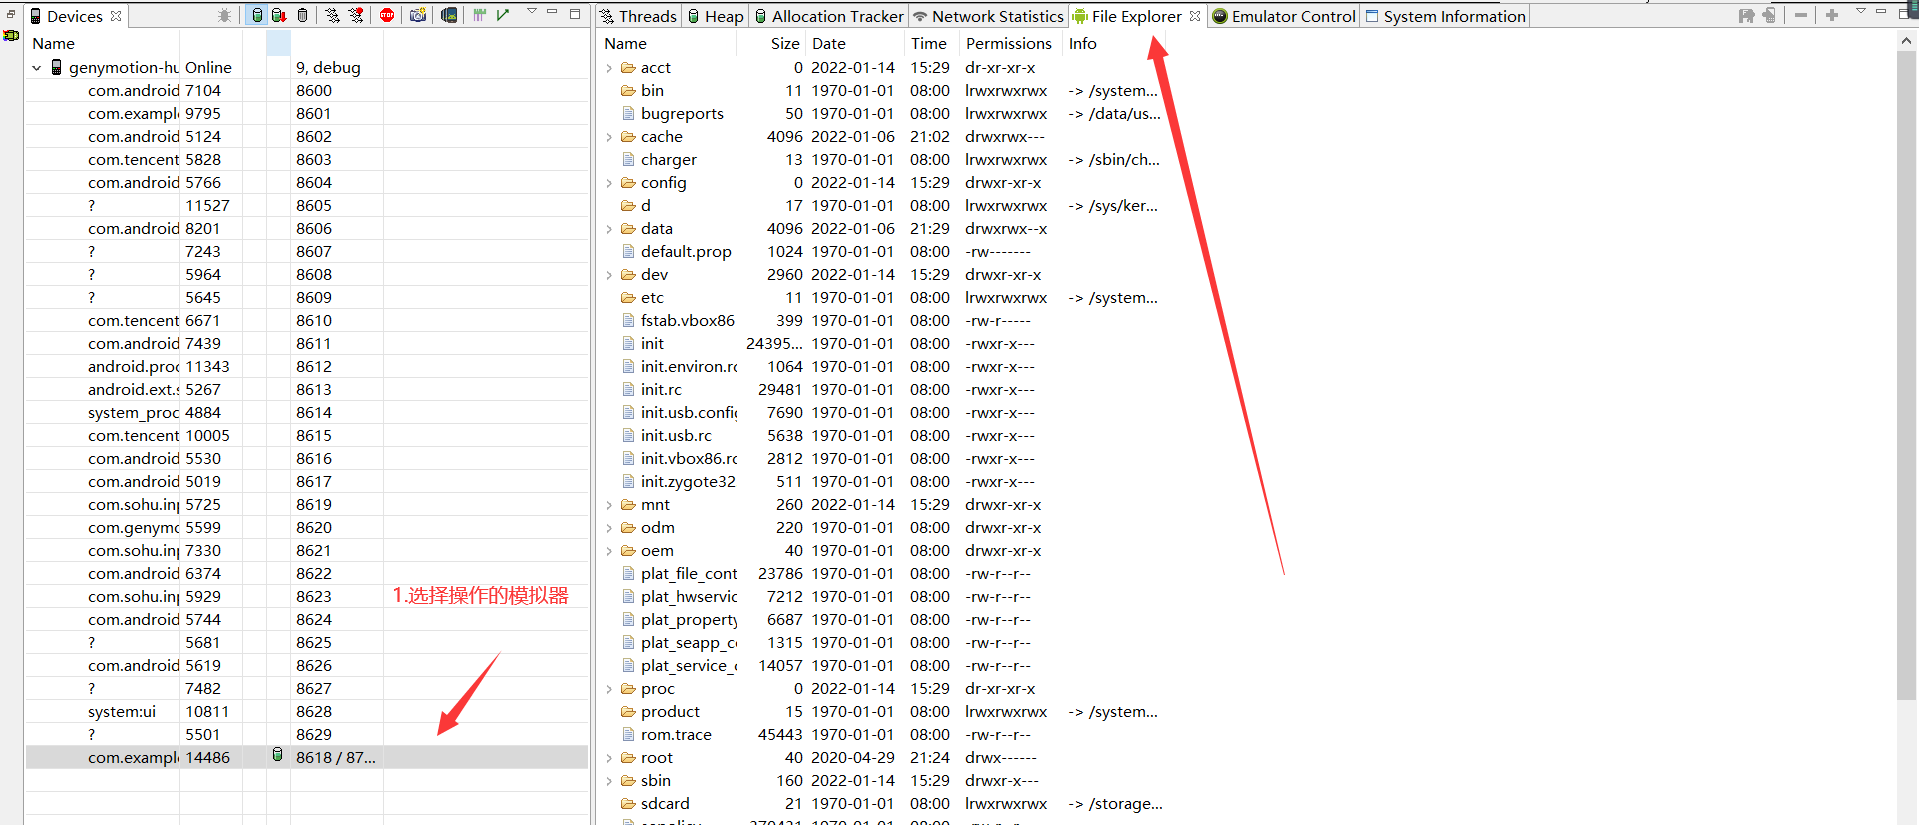Expand the mnt folder
Viewport: 1919px width, 825px height.
(609, 505)
